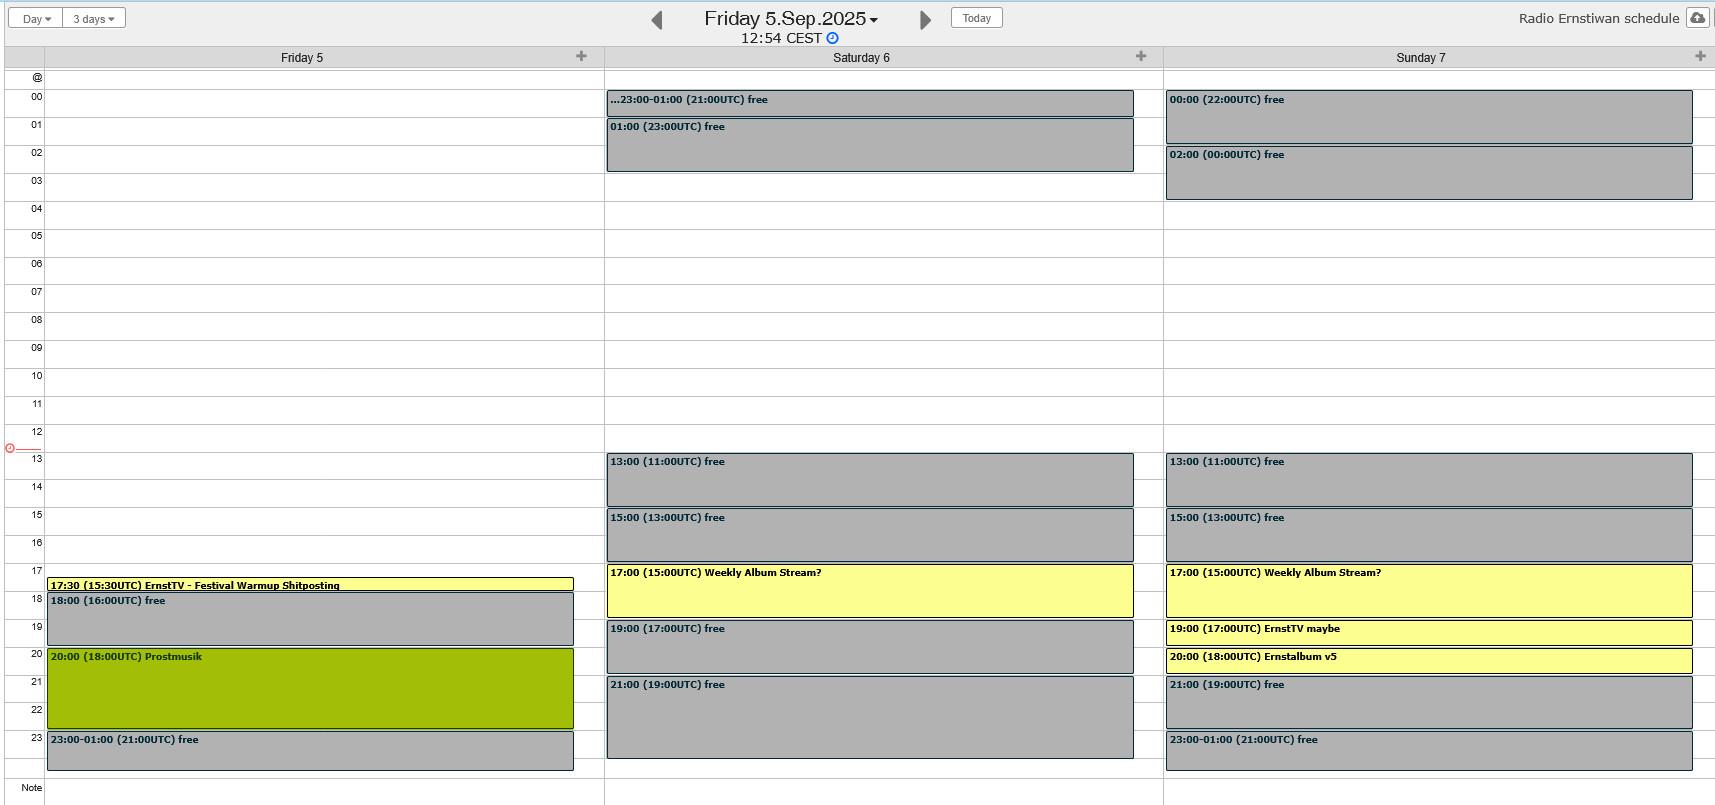The height and width of the screenshot is (805, 1715).
Task: Open Sunday 15:00 free slot
Action: [1429, 535]
